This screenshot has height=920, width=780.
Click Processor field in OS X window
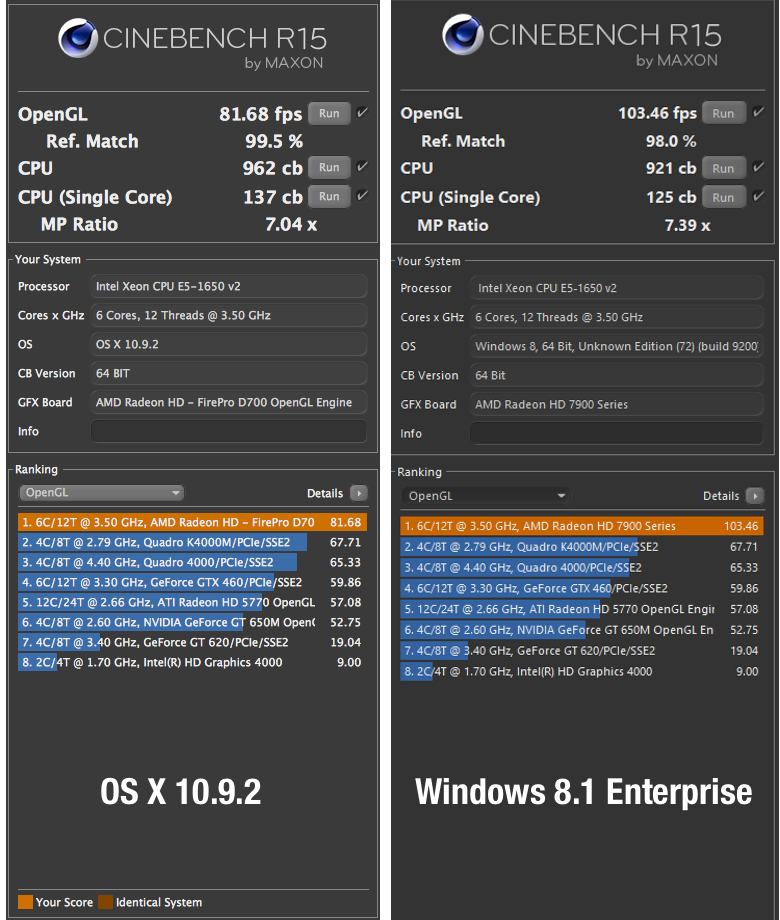[229, 286]
